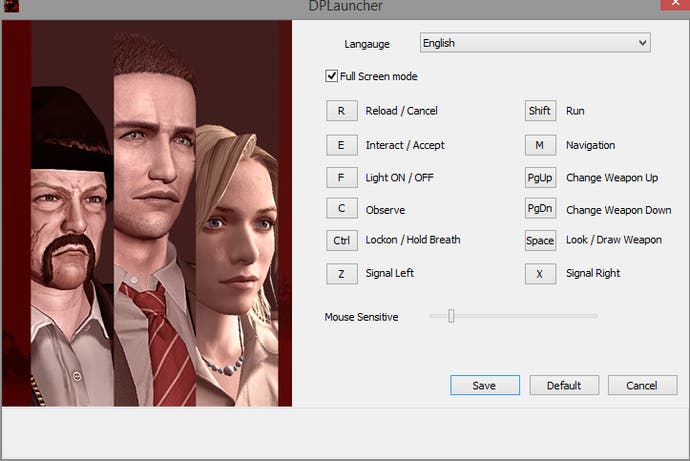Click the 'Light ON / OFF' label text

point(399,178)
